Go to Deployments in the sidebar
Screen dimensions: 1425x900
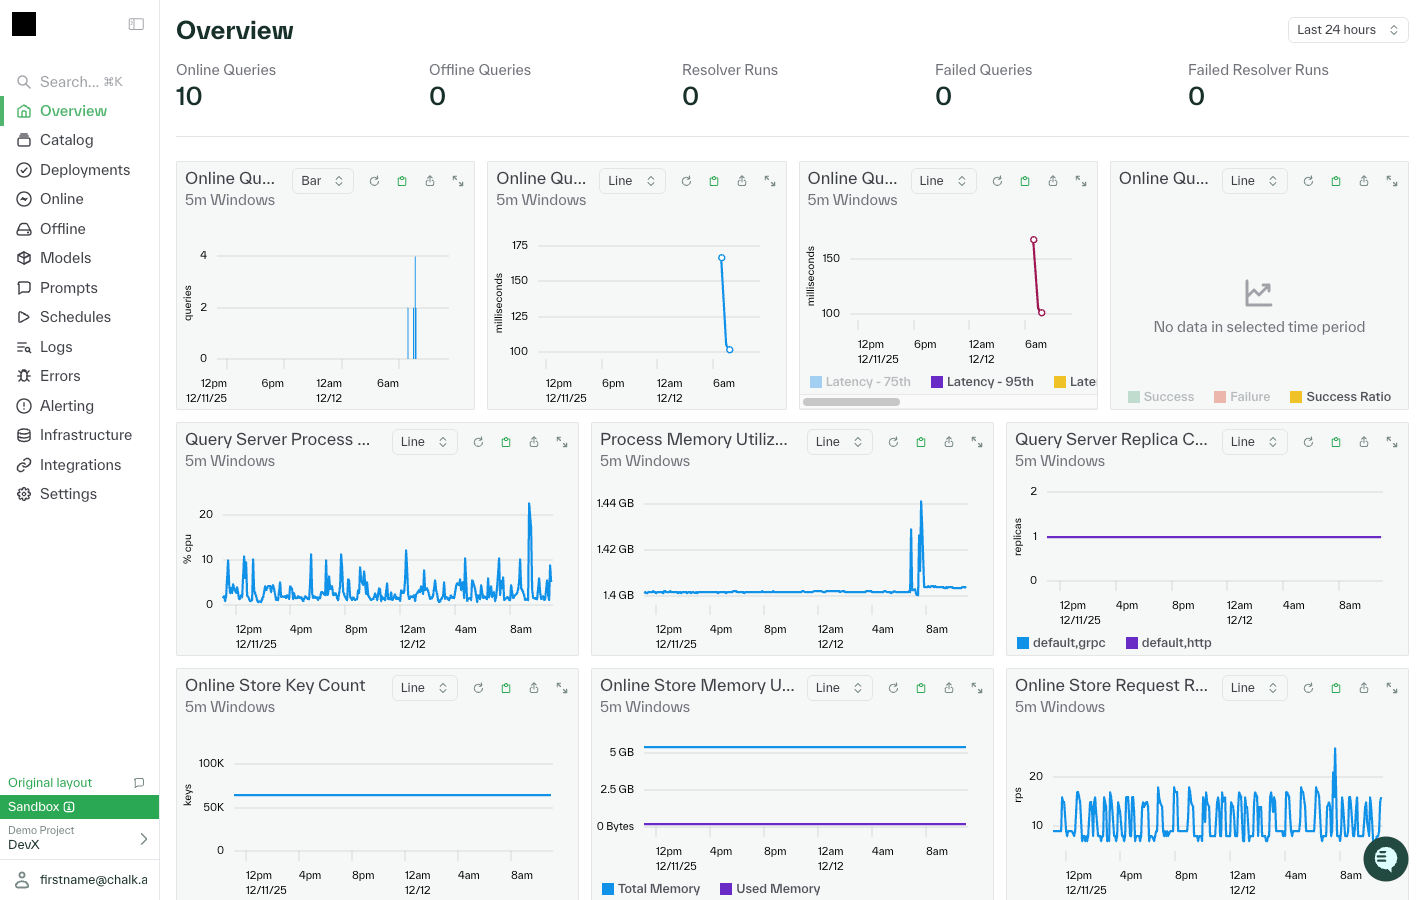85,170
